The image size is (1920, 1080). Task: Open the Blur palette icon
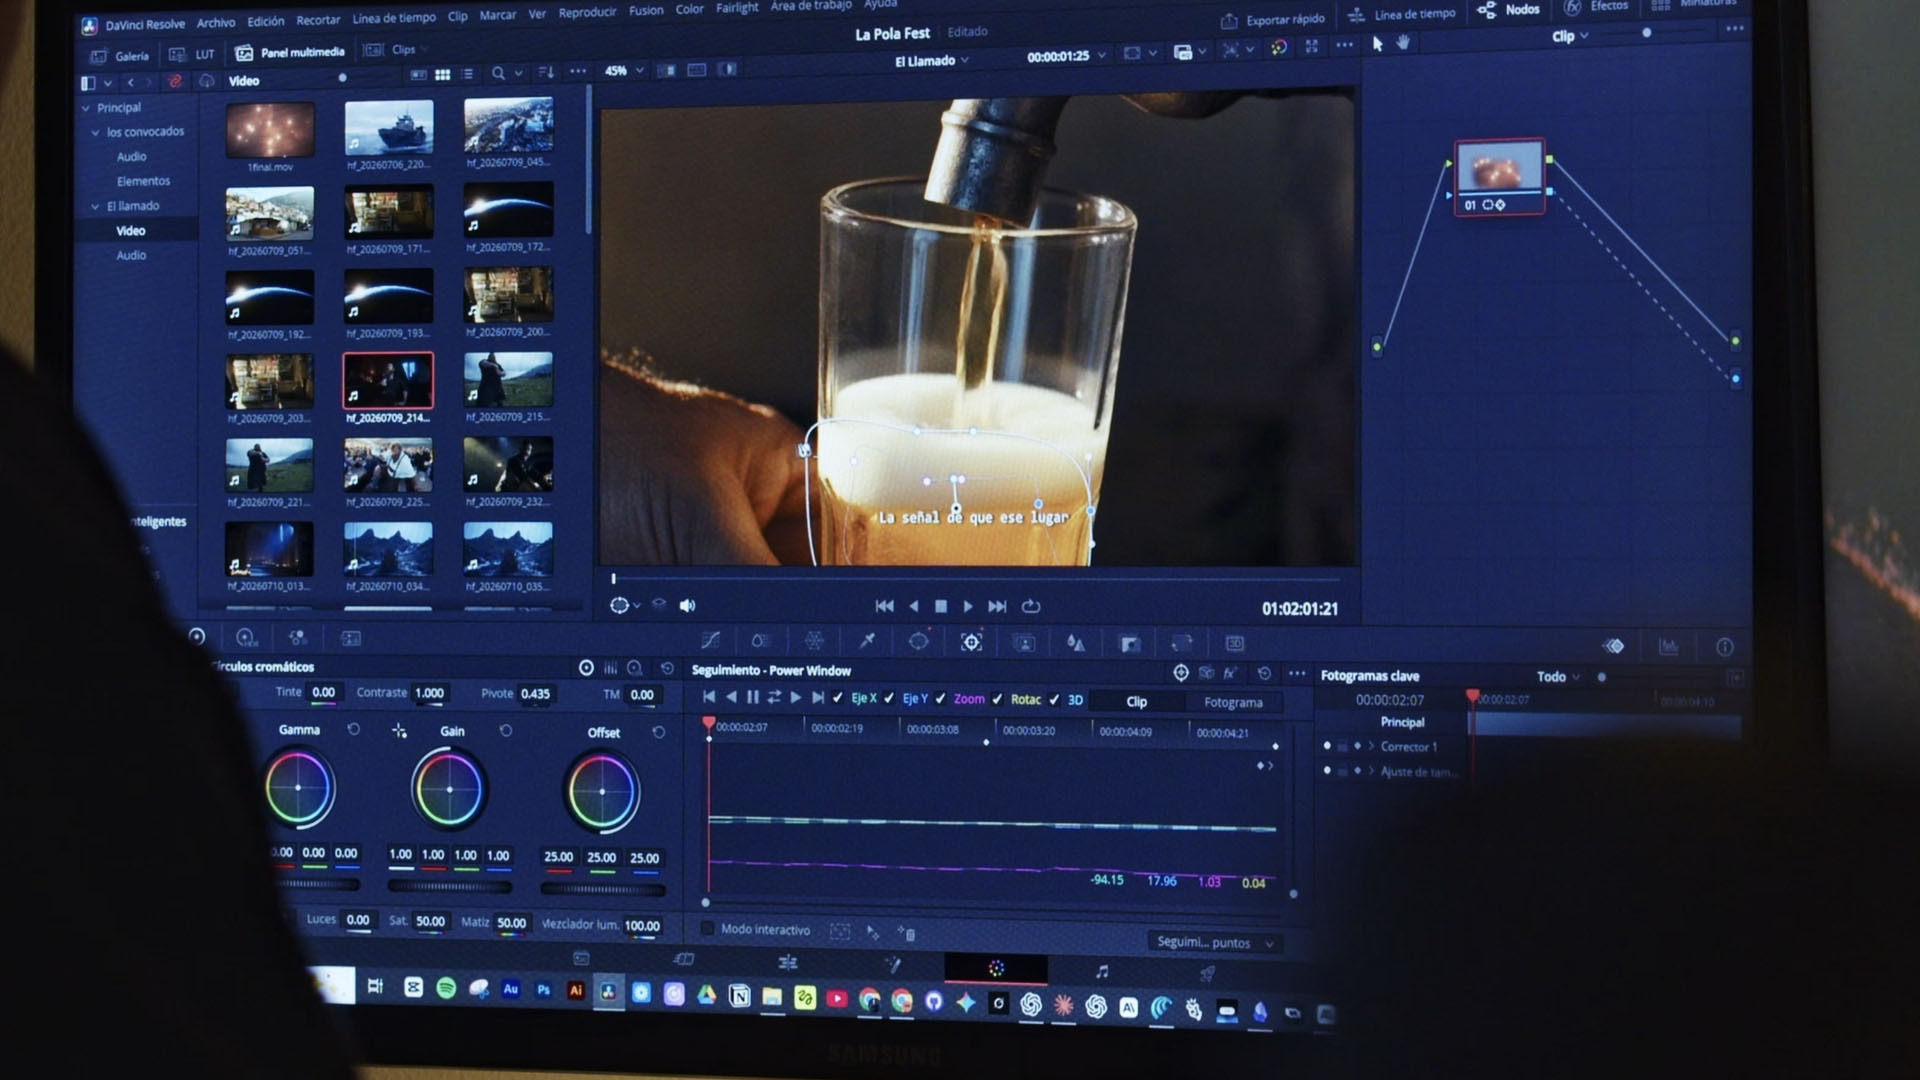click(x=1076, y=643)
